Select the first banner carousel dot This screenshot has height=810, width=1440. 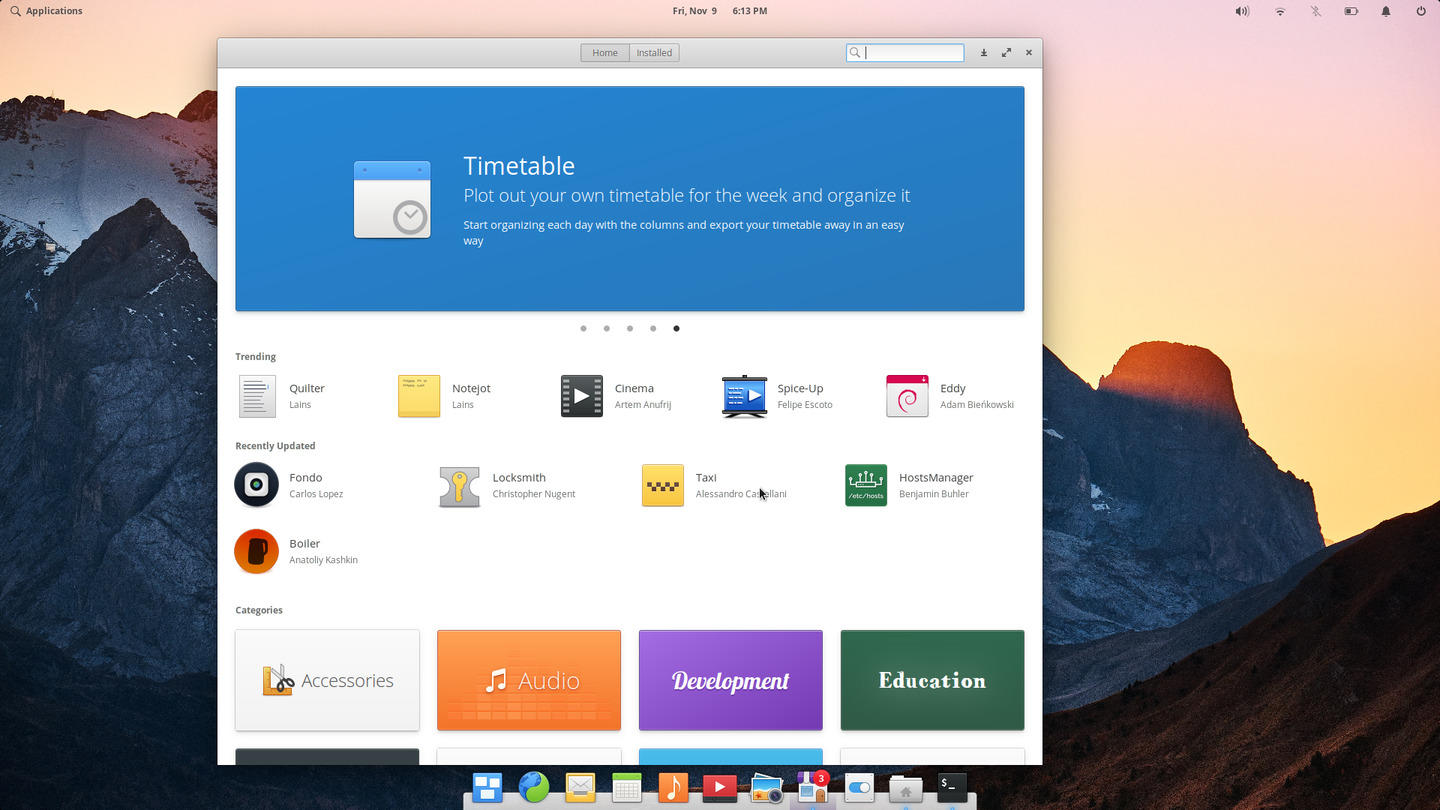click(x=583, y=328)
